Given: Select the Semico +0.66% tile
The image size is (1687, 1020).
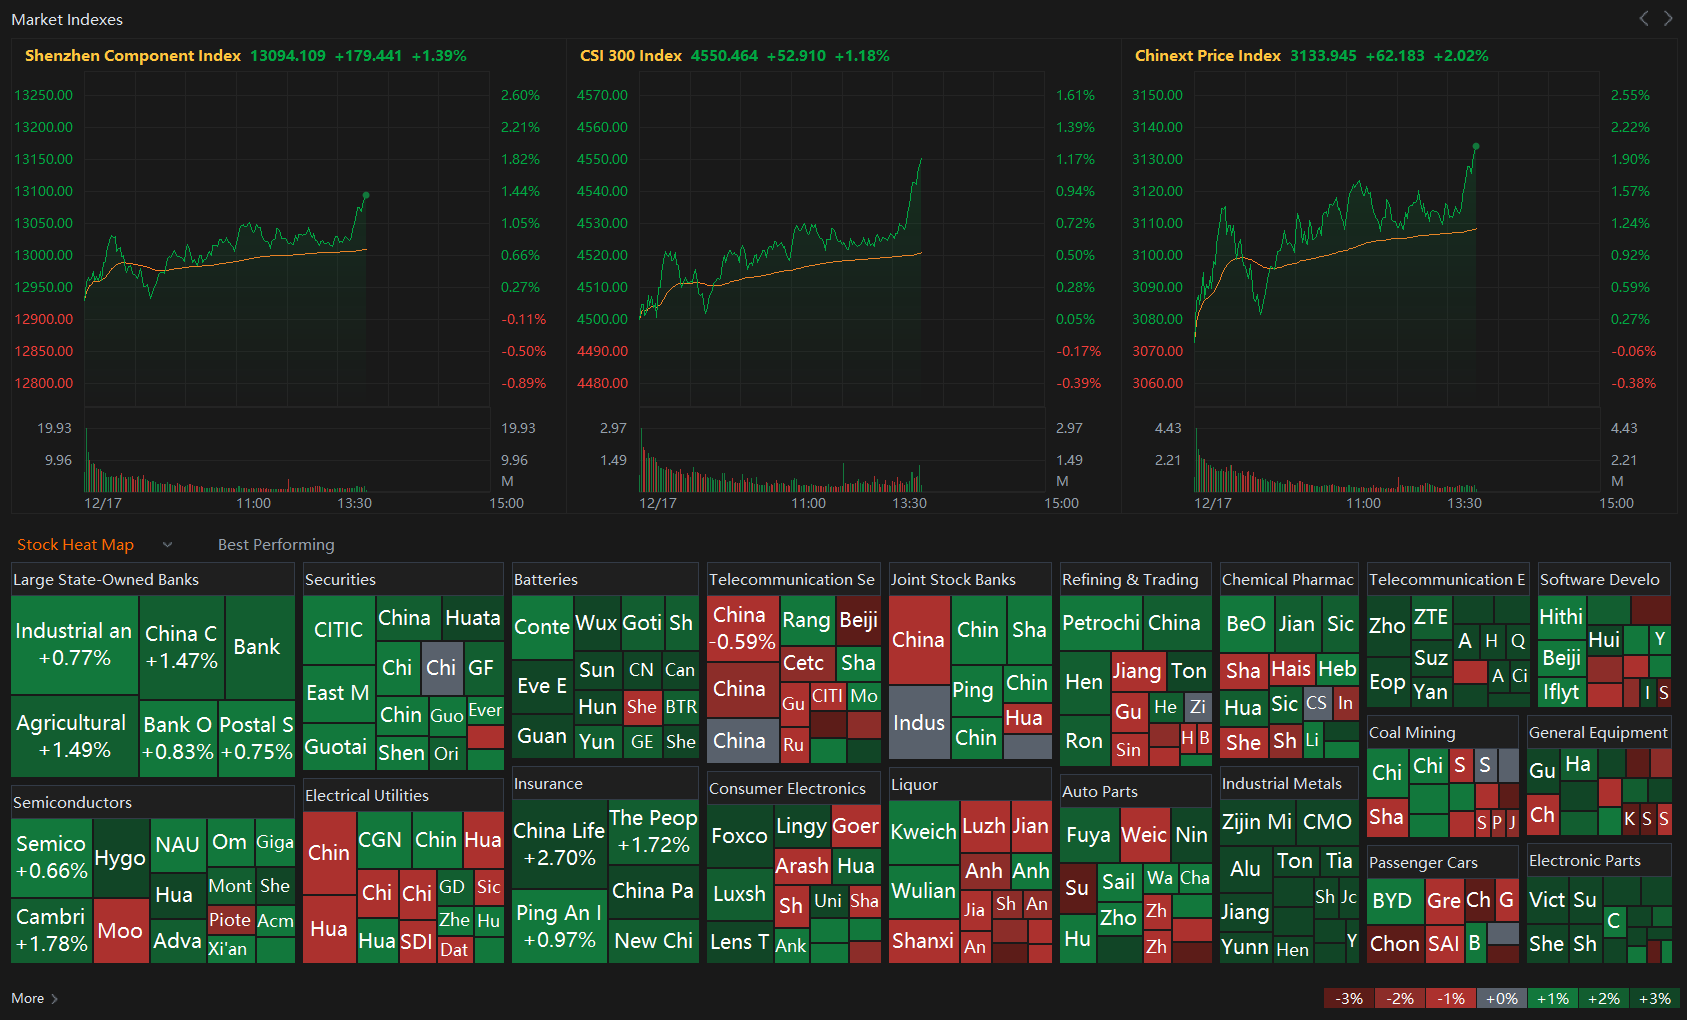Looking at the screenshot, I should pos(52,857).
